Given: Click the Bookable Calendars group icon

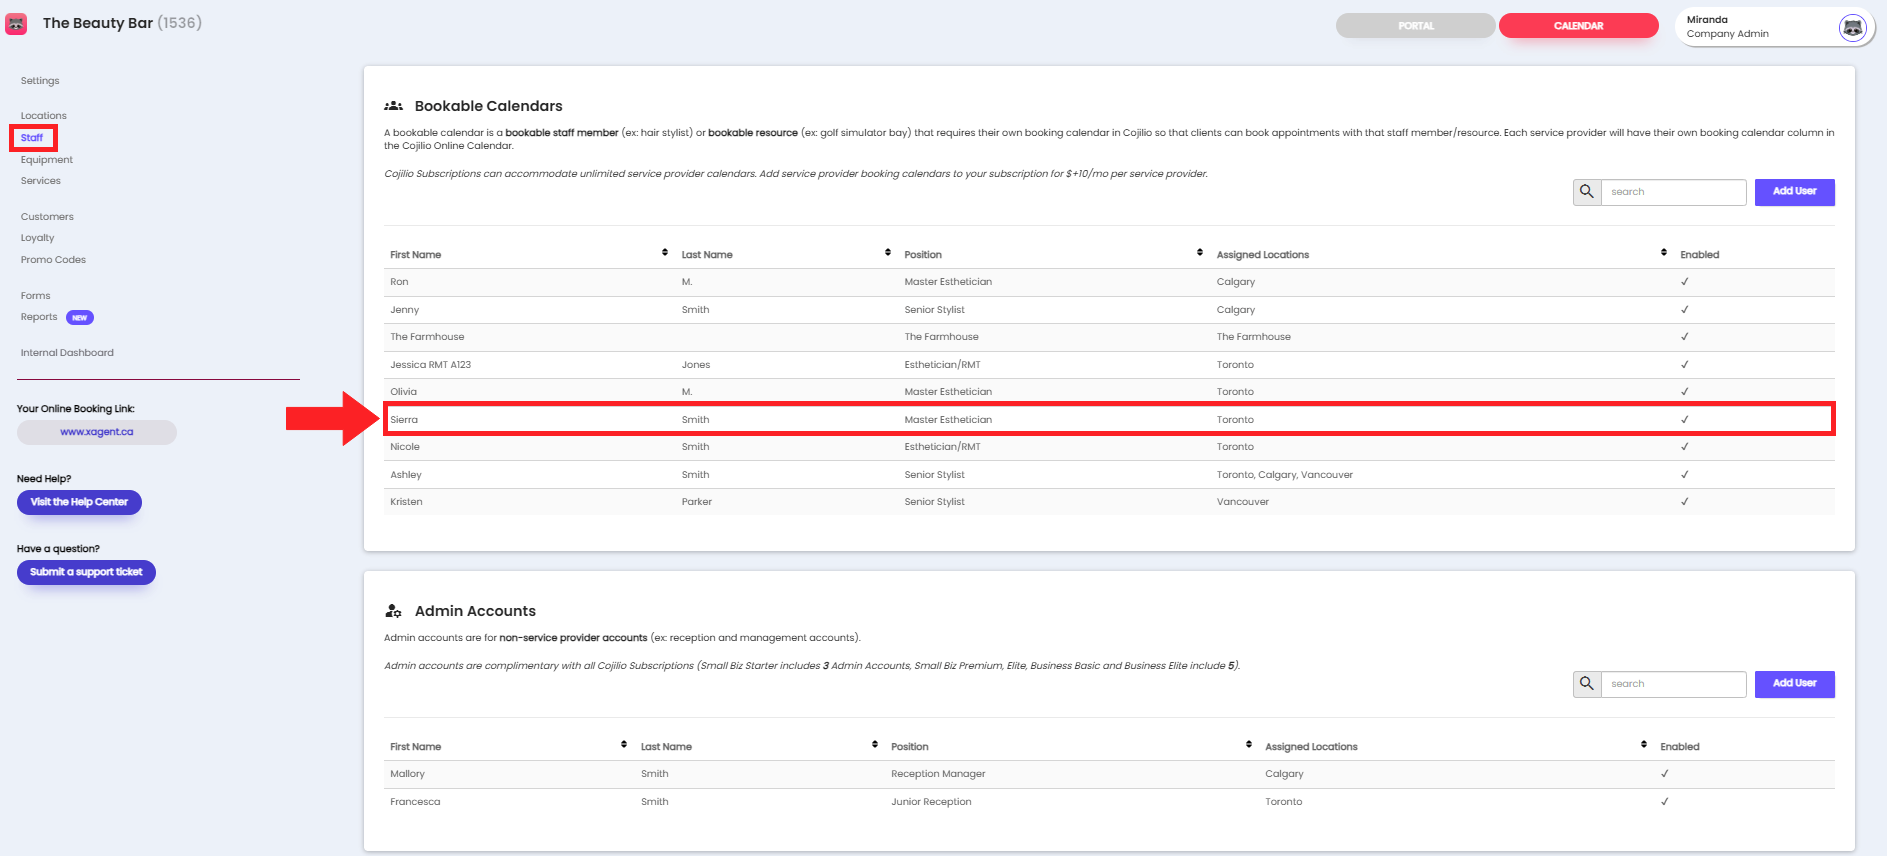Looking at the screenshot, I should (394, 106).
